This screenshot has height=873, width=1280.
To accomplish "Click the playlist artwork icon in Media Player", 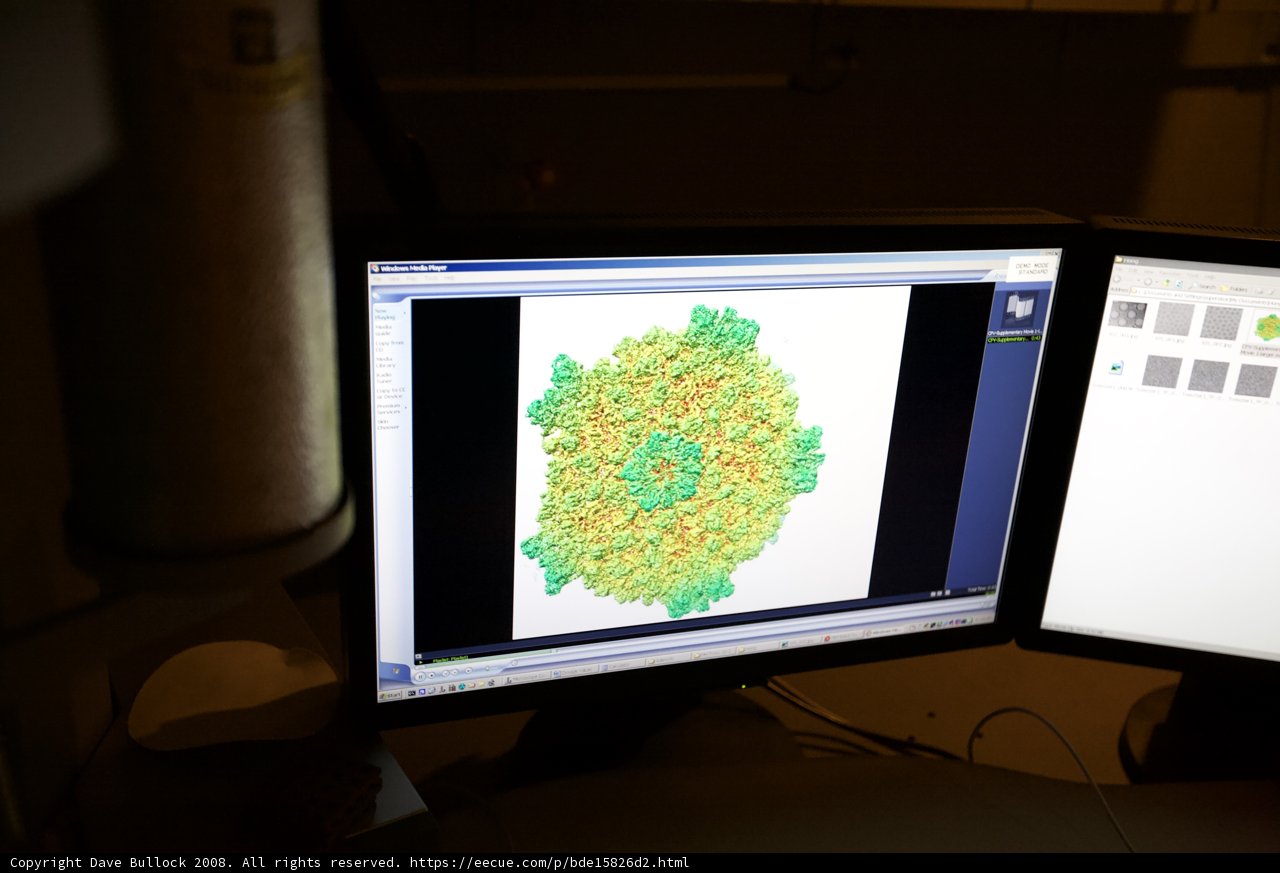I will click(x=1019, y=307).
